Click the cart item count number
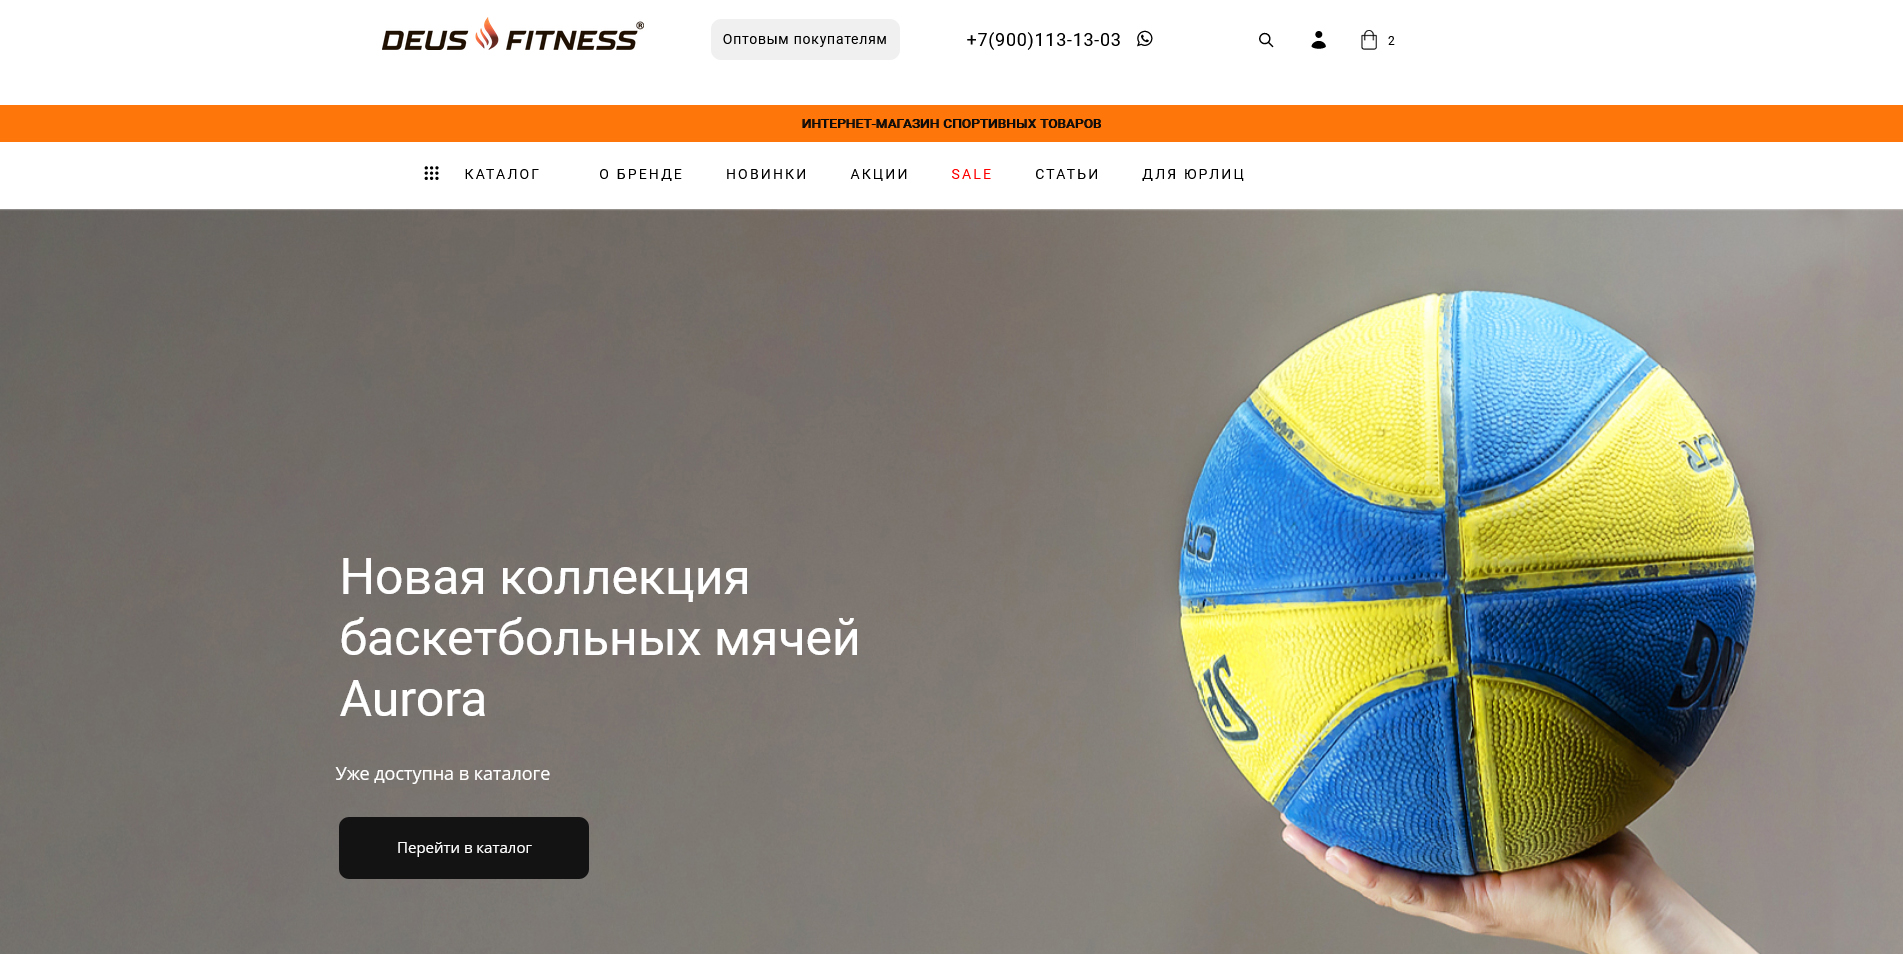 [1391, 41]
